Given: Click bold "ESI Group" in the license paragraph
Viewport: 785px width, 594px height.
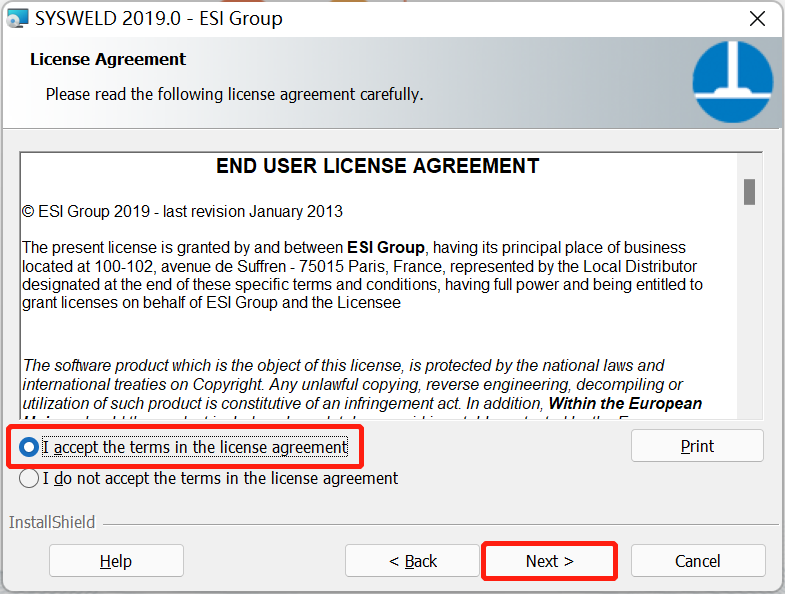Looking at the screenshot, I should click(386, 247).
